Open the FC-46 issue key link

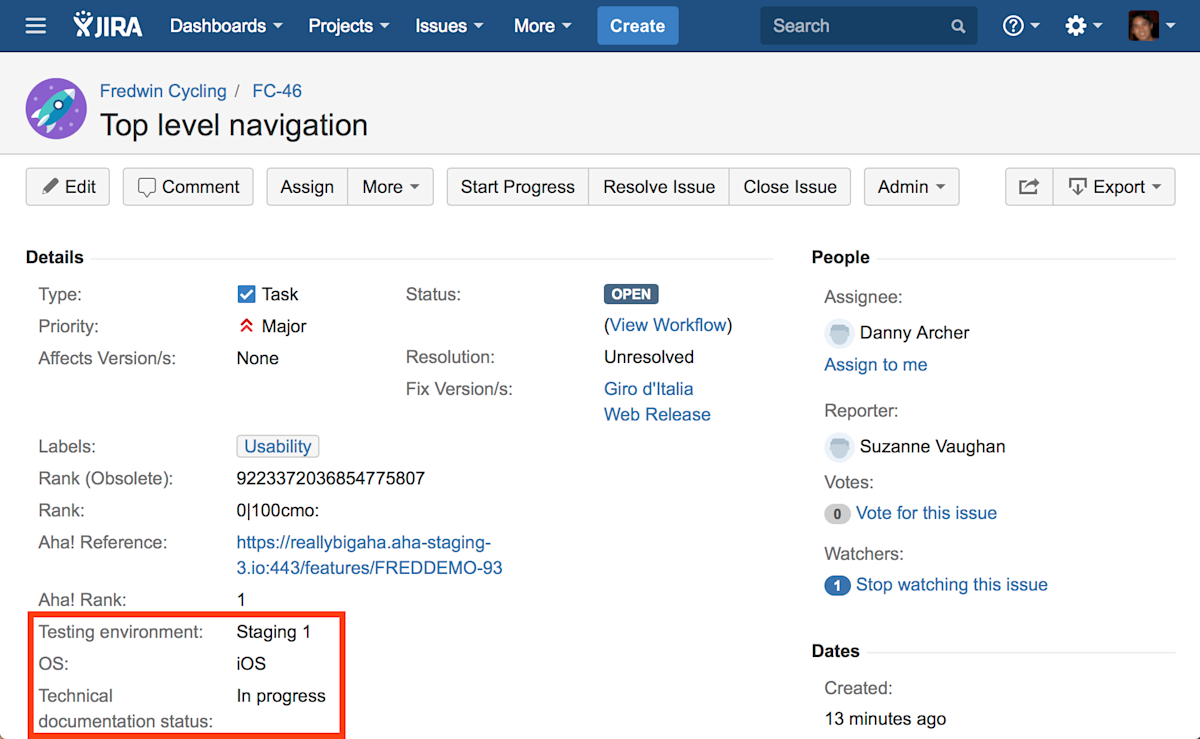point(277,91)
